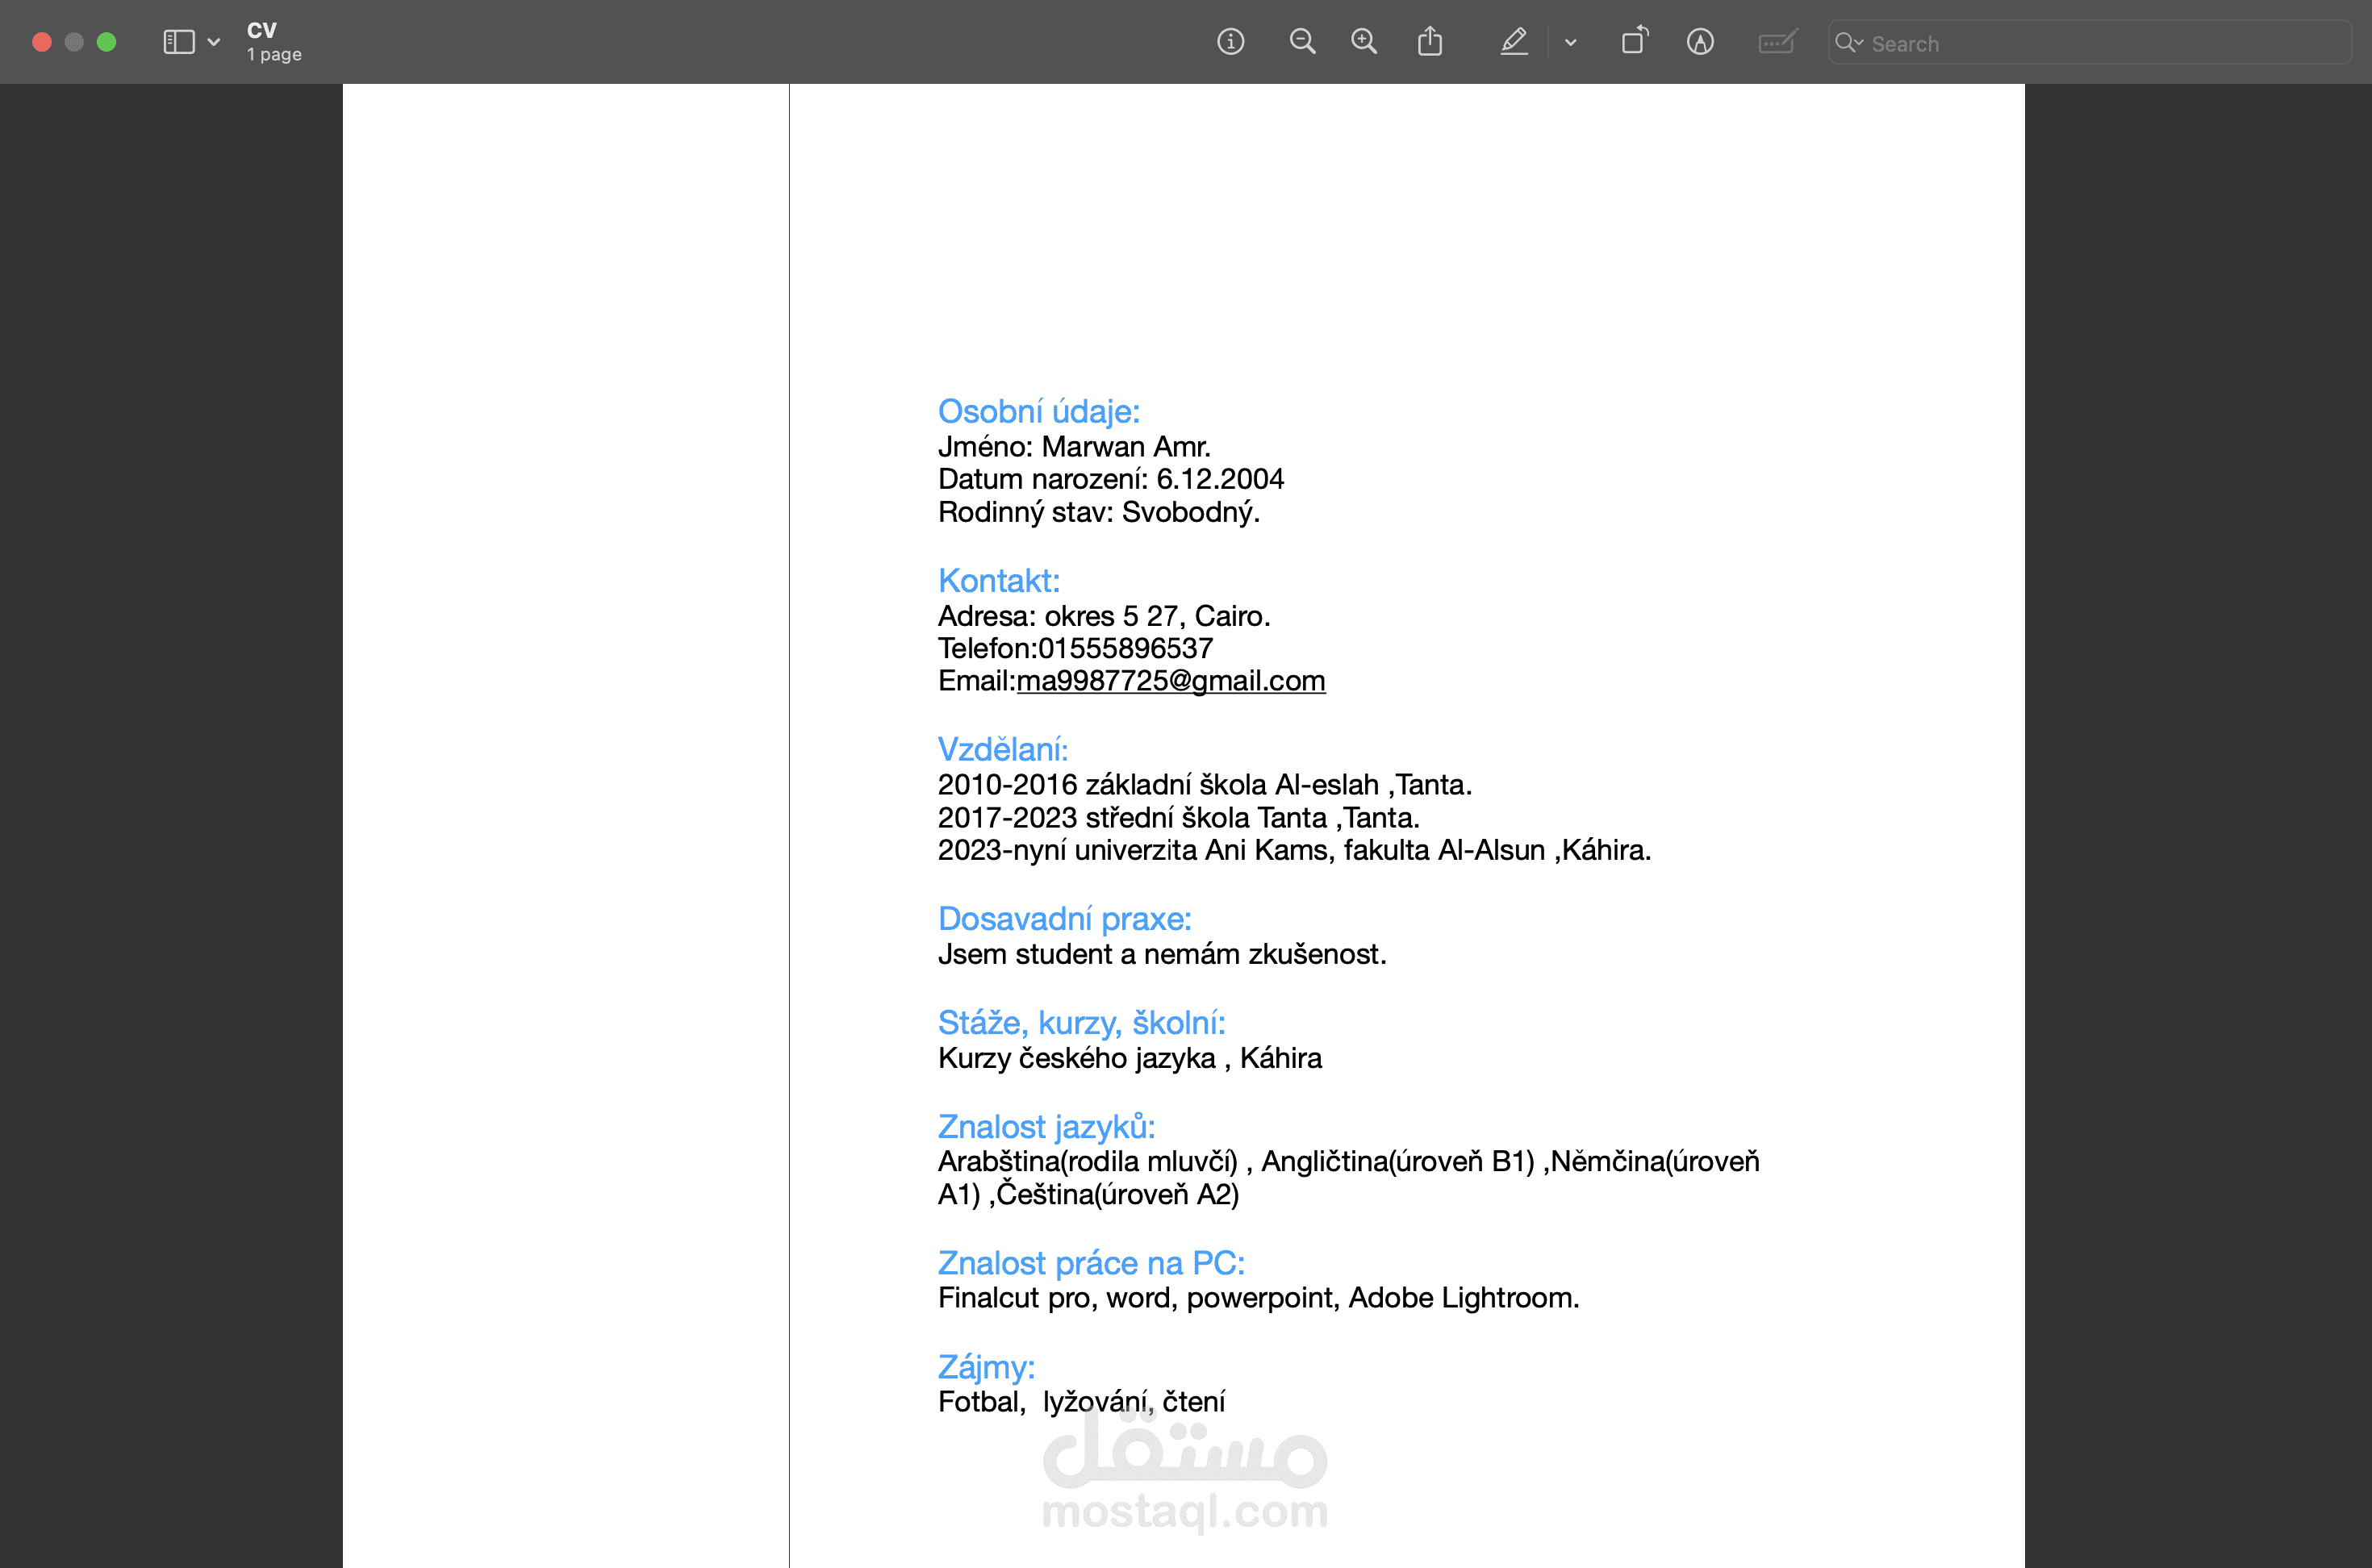Click the form filling toolbar icon
The width and height of the screenshot is (2372, 1568).
click(1777, 42)
